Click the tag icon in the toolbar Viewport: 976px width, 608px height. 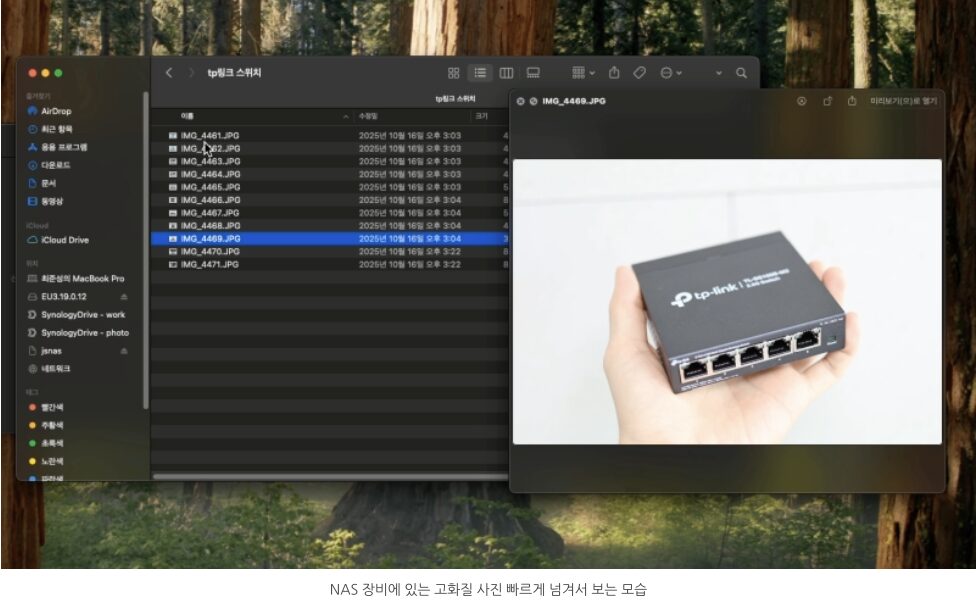(640, 73)
